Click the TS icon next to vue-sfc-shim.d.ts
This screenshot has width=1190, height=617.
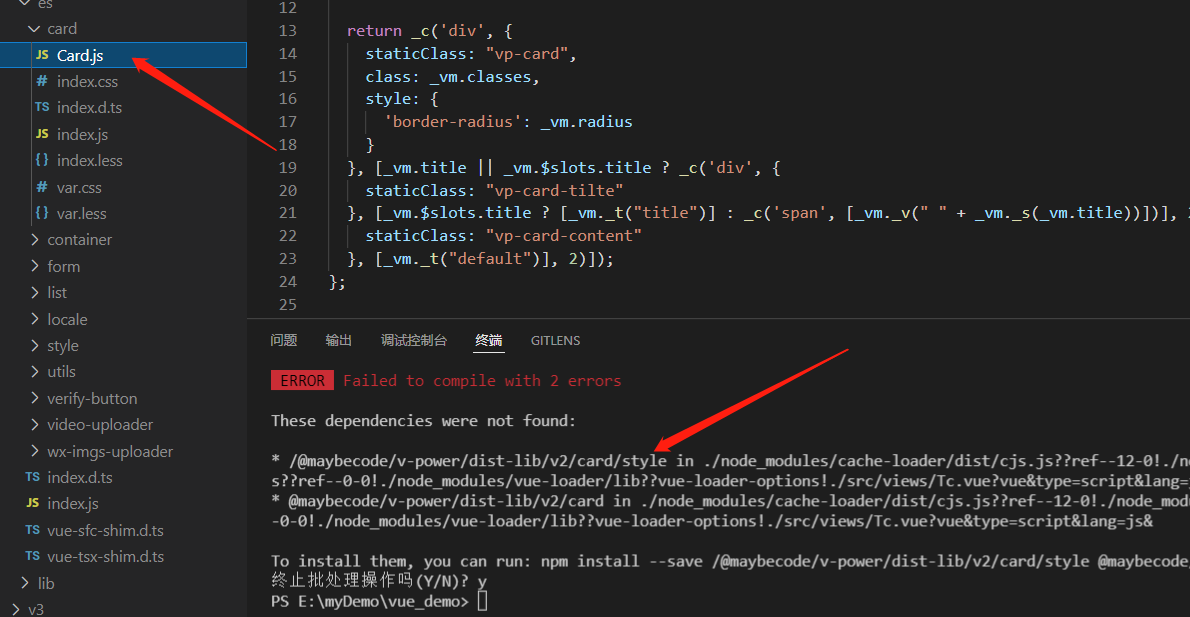point(33,530)
